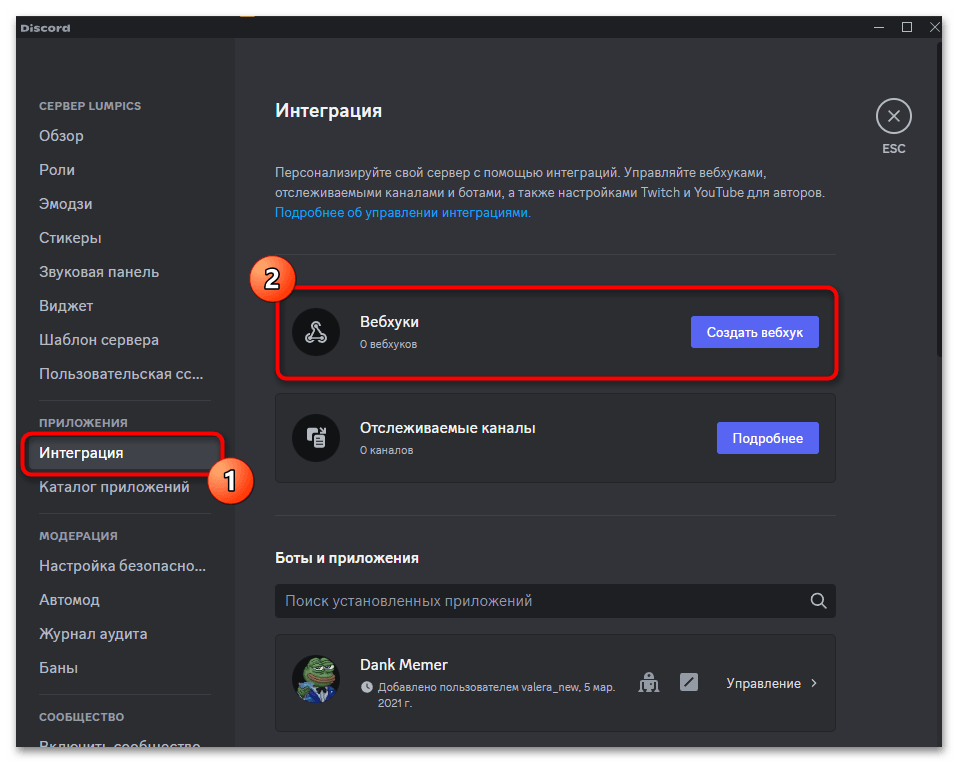
Task: Click the followed channels icon
Action: pyautogui.click(x=316, y=438)
